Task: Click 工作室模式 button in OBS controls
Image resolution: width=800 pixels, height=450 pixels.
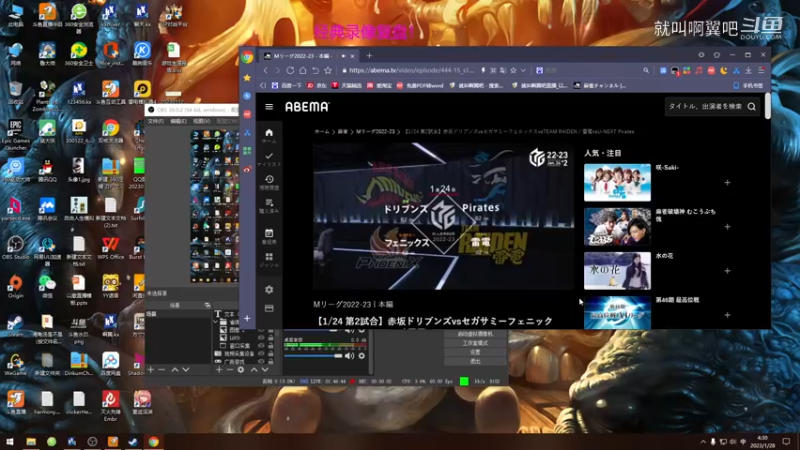Action: coord(475,343)
